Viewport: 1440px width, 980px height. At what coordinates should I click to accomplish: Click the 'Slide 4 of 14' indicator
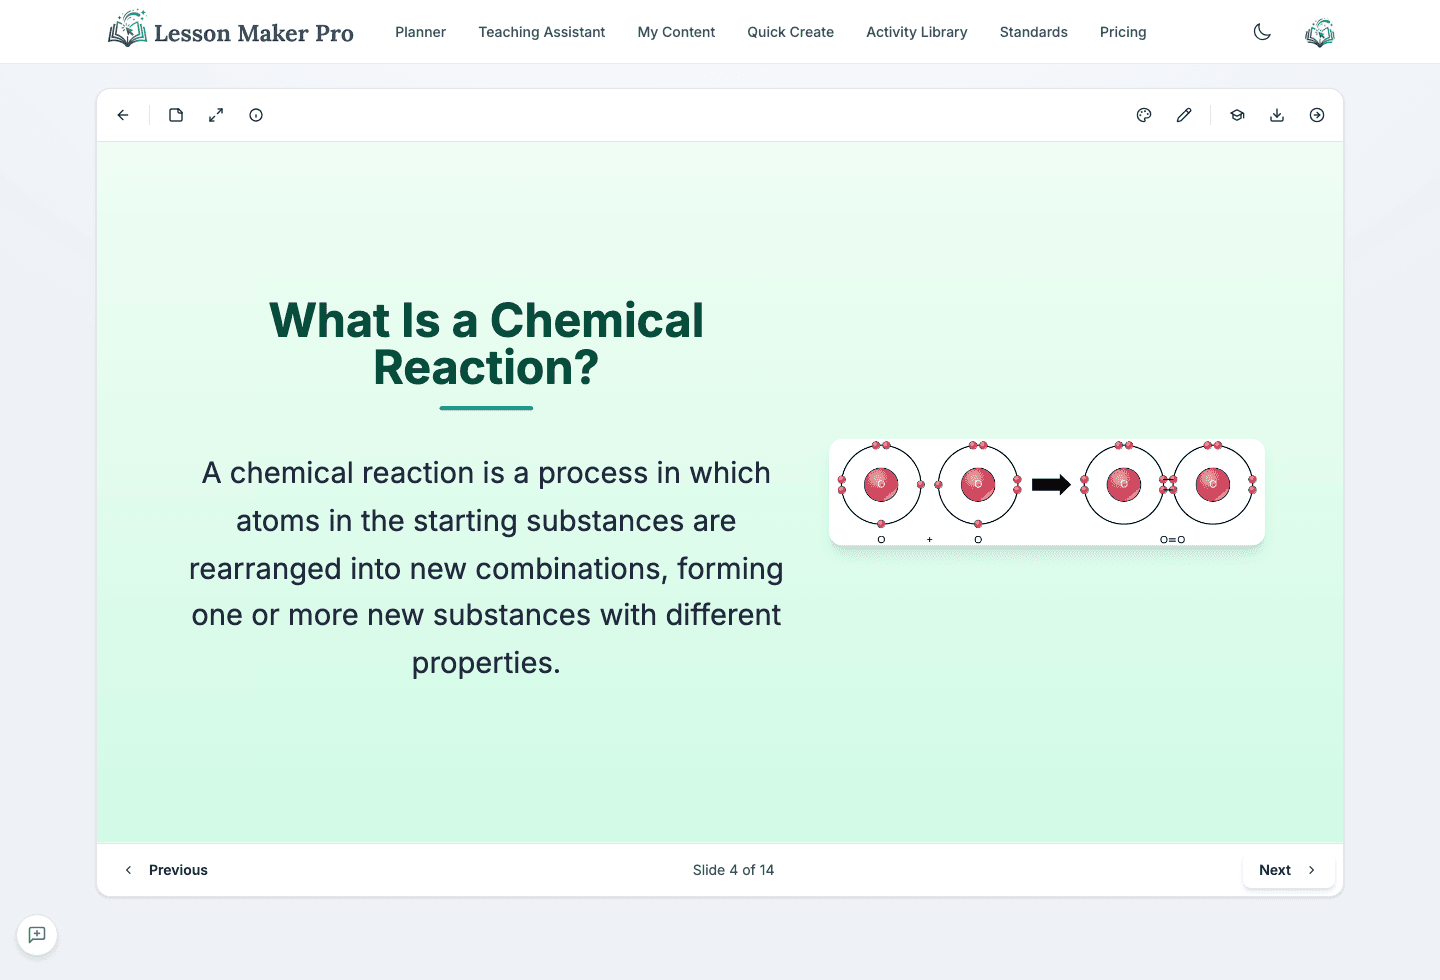click(x=733, y=870)
